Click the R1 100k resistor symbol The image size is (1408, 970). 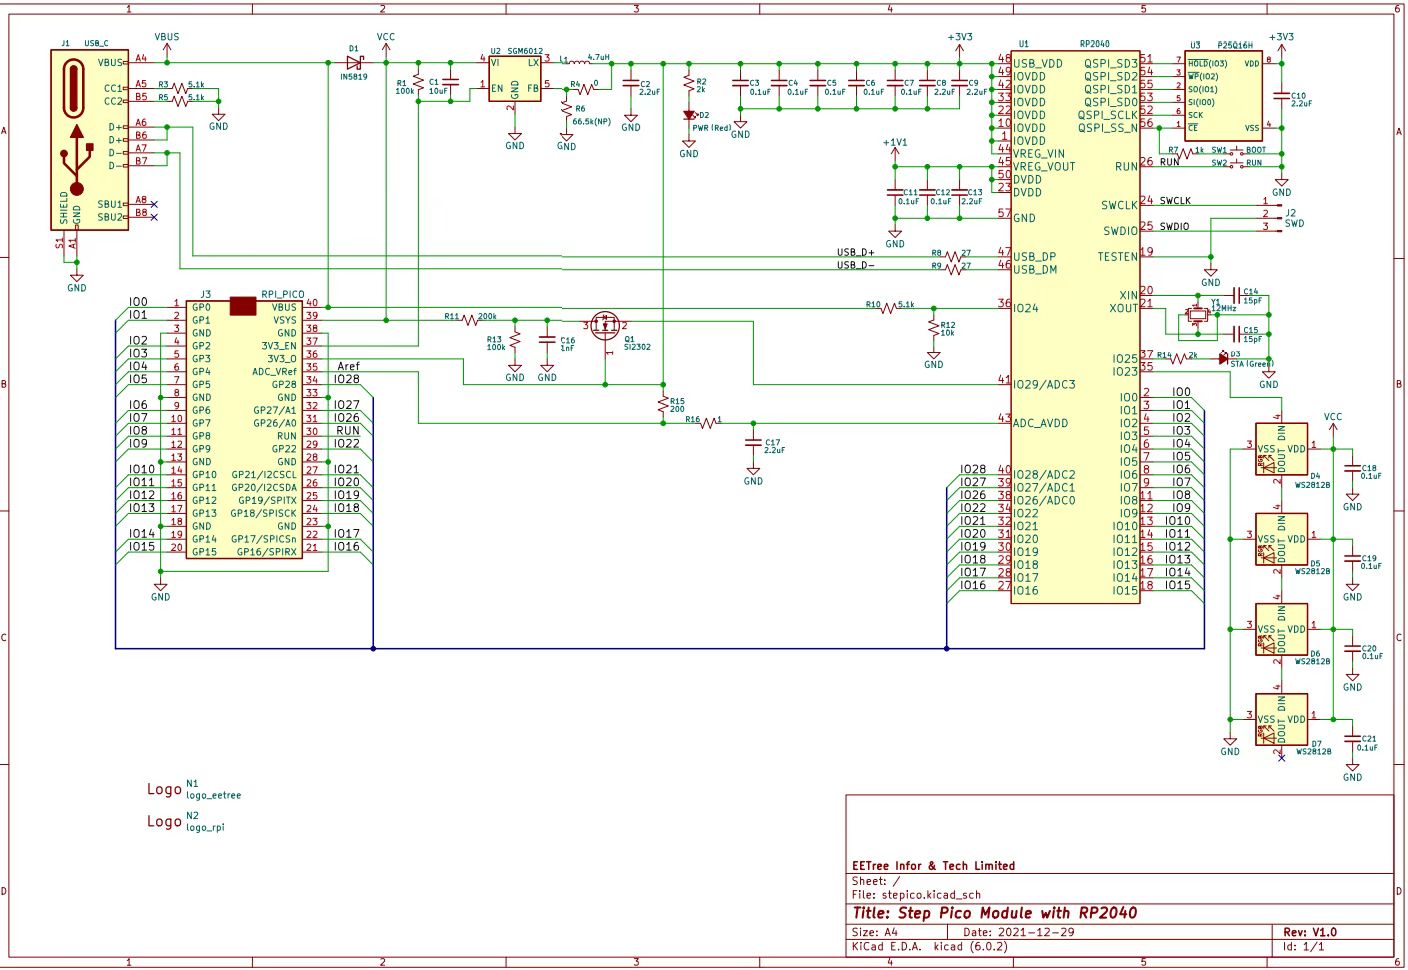[418, 82]
